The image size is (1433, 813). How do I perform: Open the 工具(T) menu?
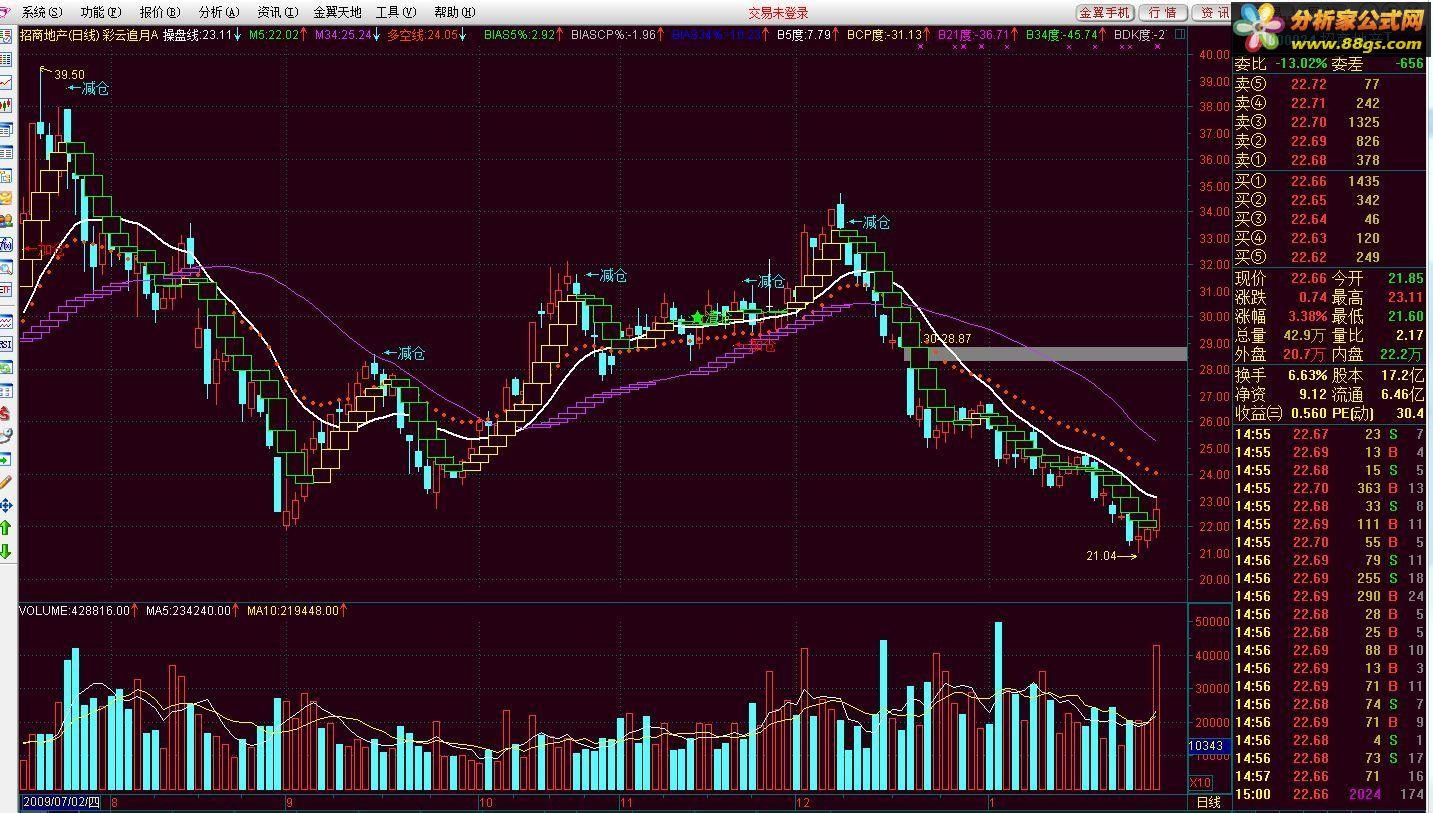click(x=396, y=12)
